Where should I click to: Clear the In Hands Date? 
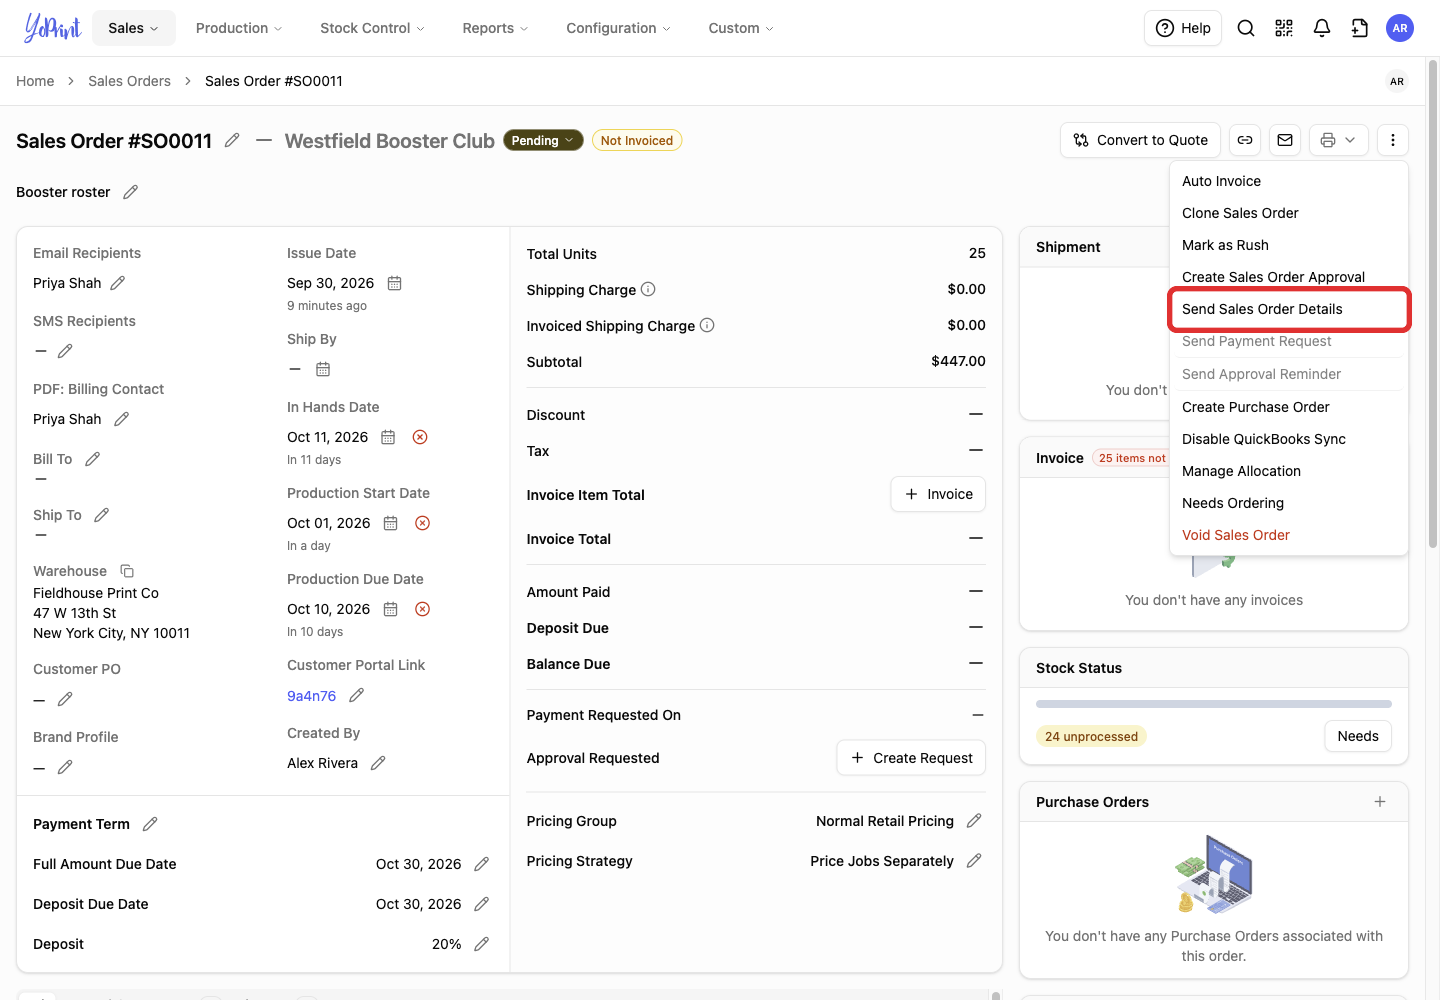tap(420, 437)
